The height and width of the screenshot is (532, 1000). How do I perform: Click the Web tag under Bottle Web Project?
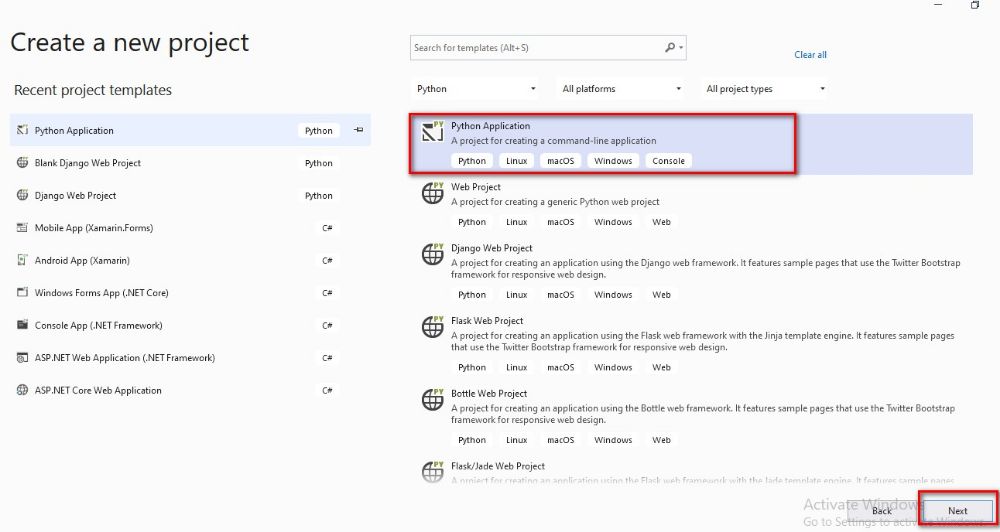coord(661,440)
